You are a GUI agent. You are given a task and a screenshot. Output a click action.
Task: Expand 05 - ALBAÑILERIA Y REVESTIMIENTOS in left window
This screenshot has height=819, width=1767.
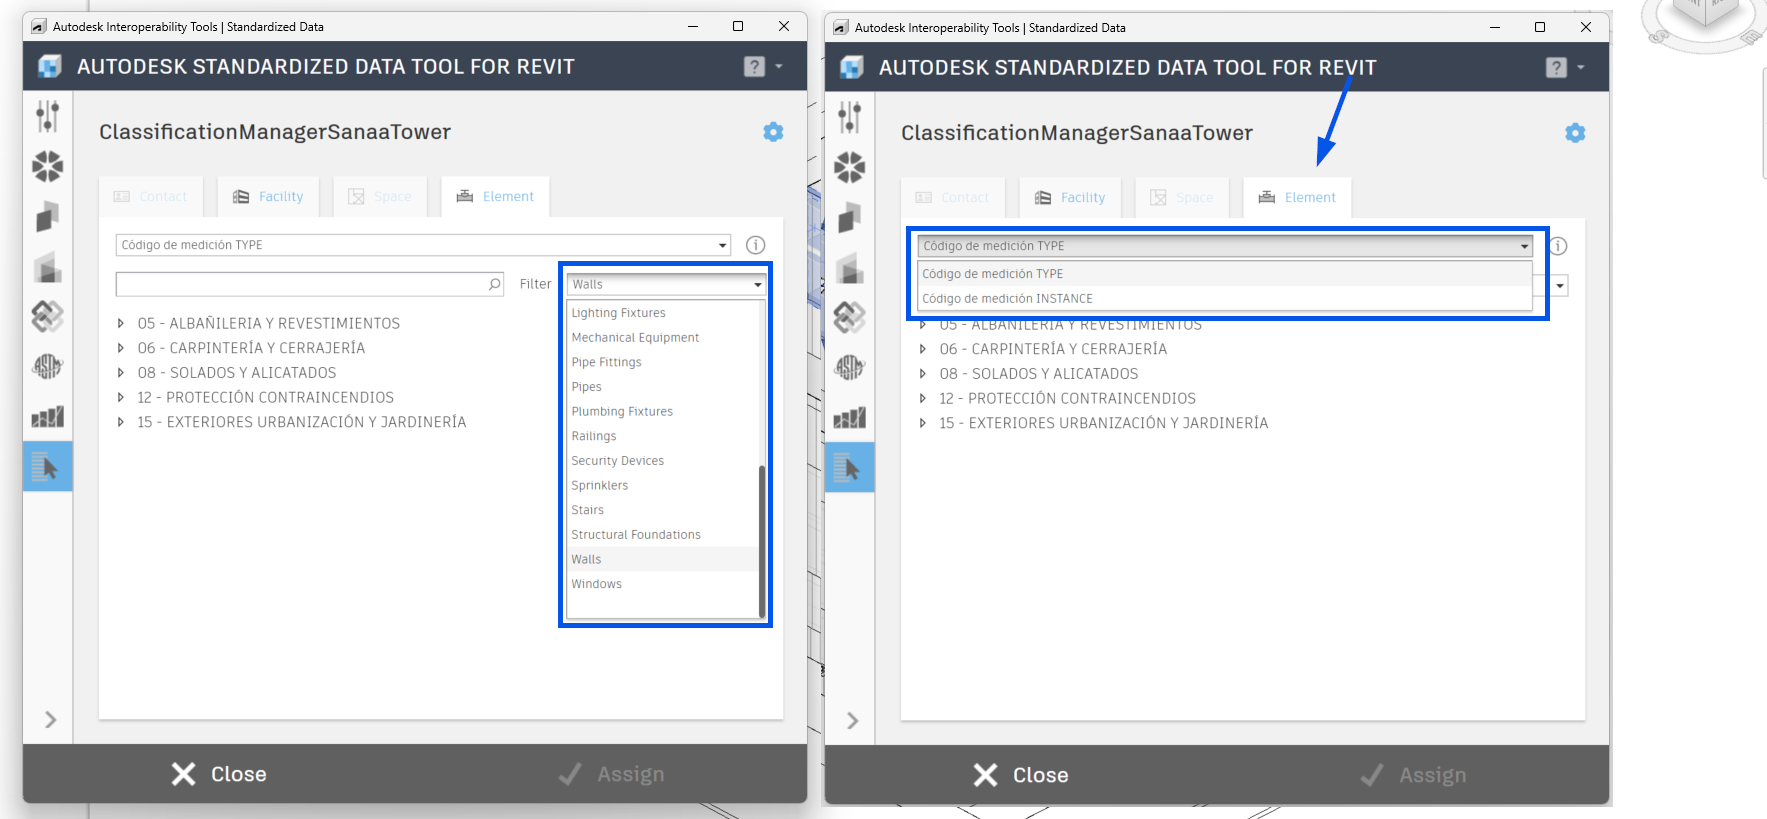[121, 323]
